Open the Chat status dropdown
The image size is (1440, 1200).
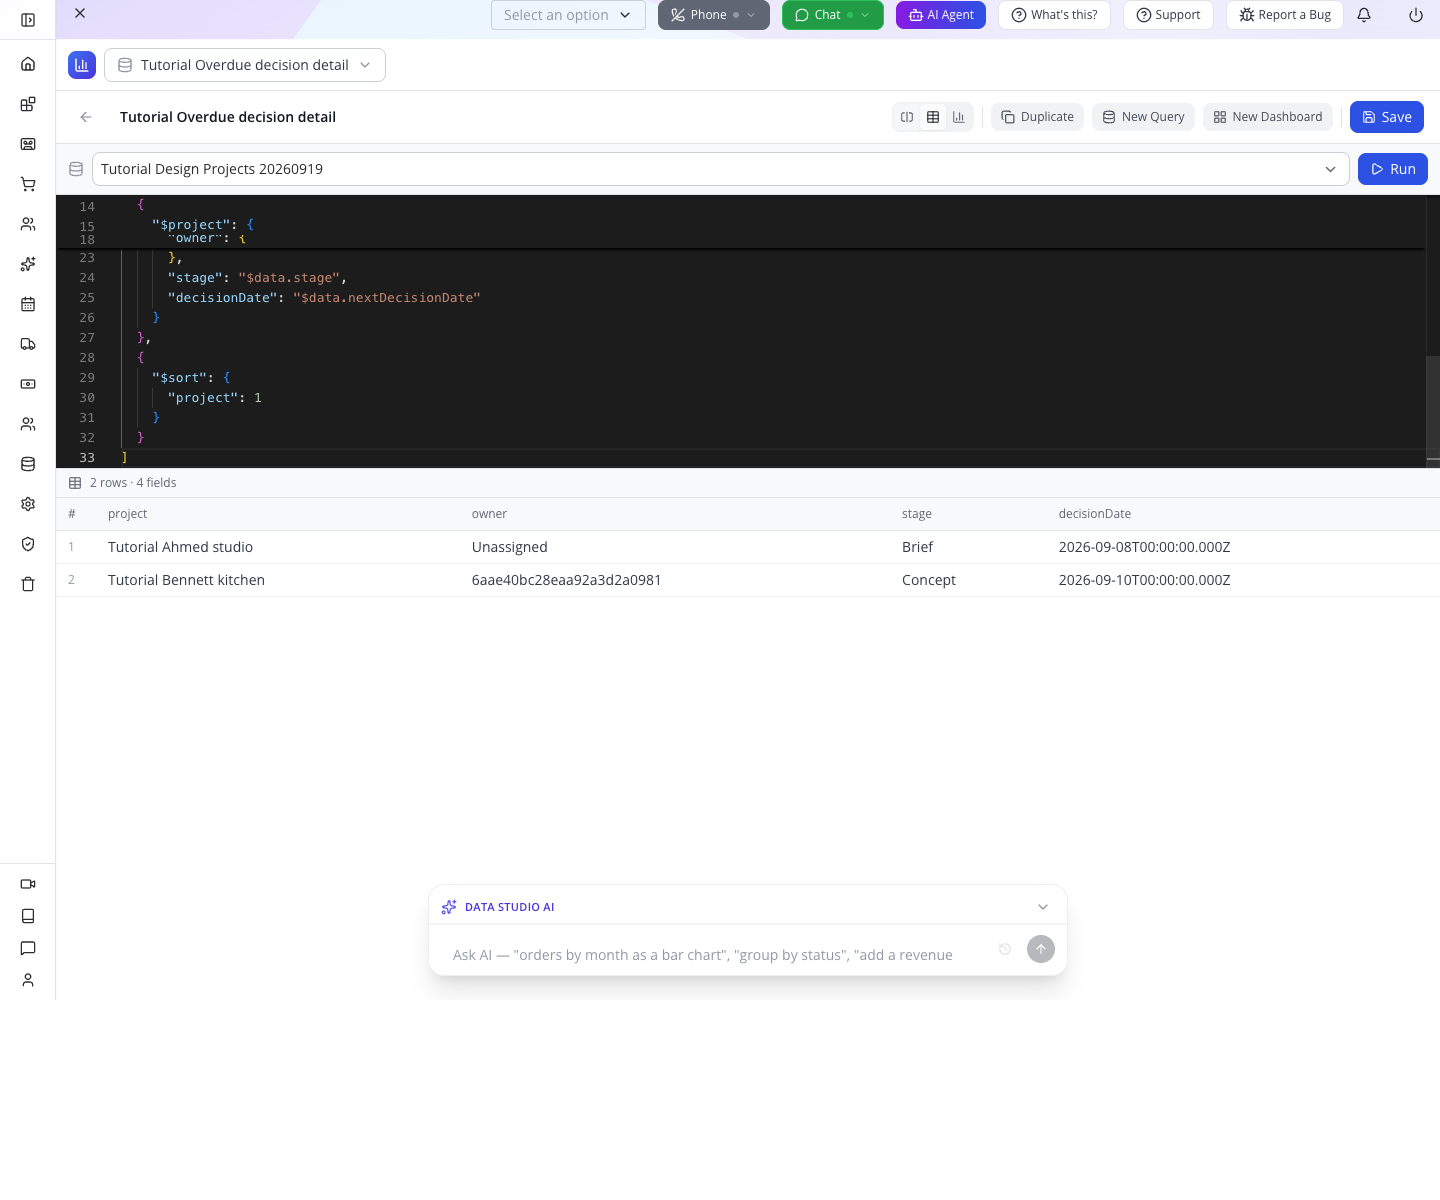(x=833, y=15)
